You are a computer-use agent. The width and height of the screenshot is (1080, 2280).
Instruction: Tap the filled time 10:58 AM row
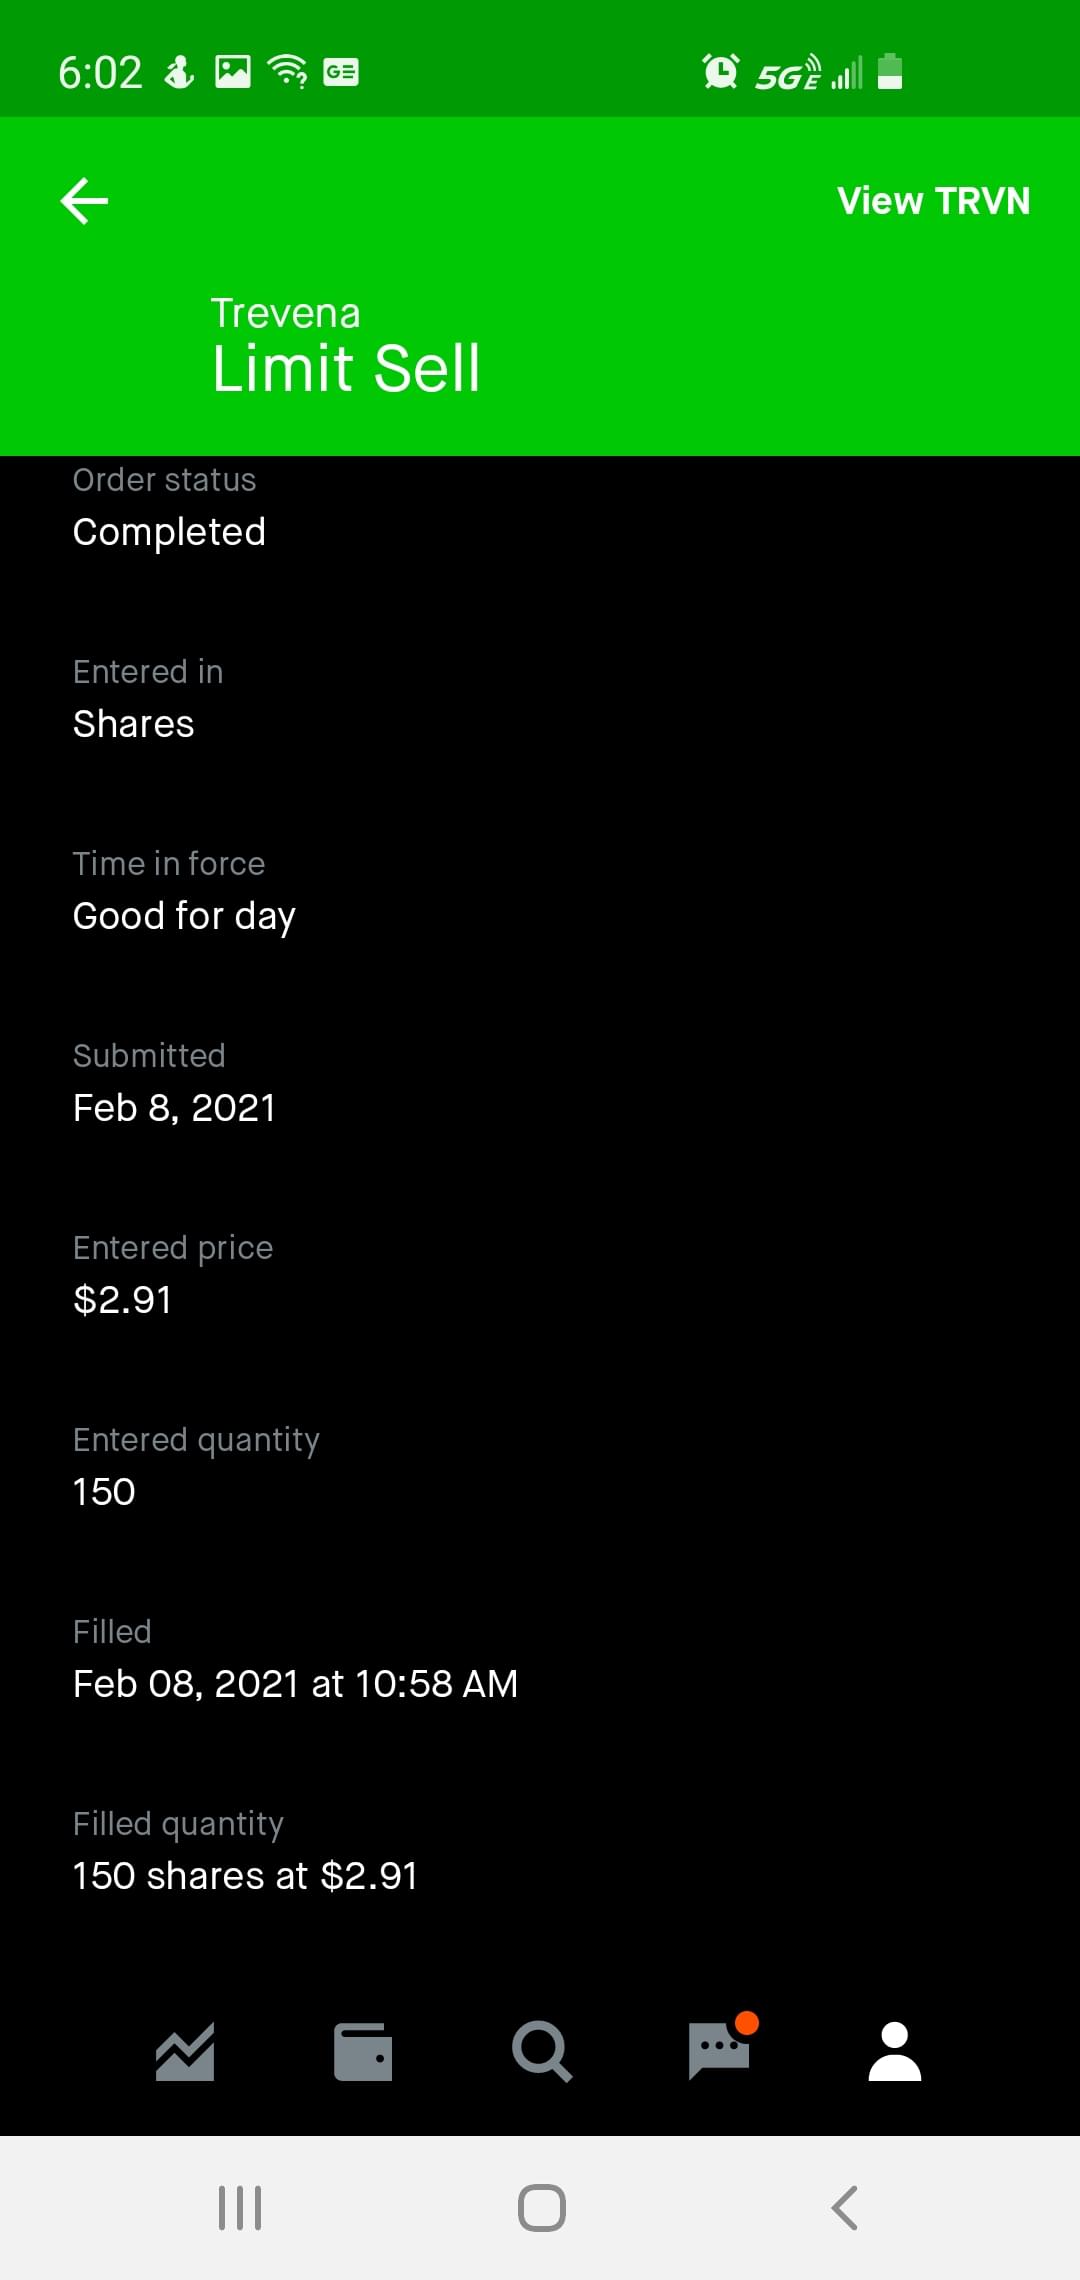(295, 1684)
